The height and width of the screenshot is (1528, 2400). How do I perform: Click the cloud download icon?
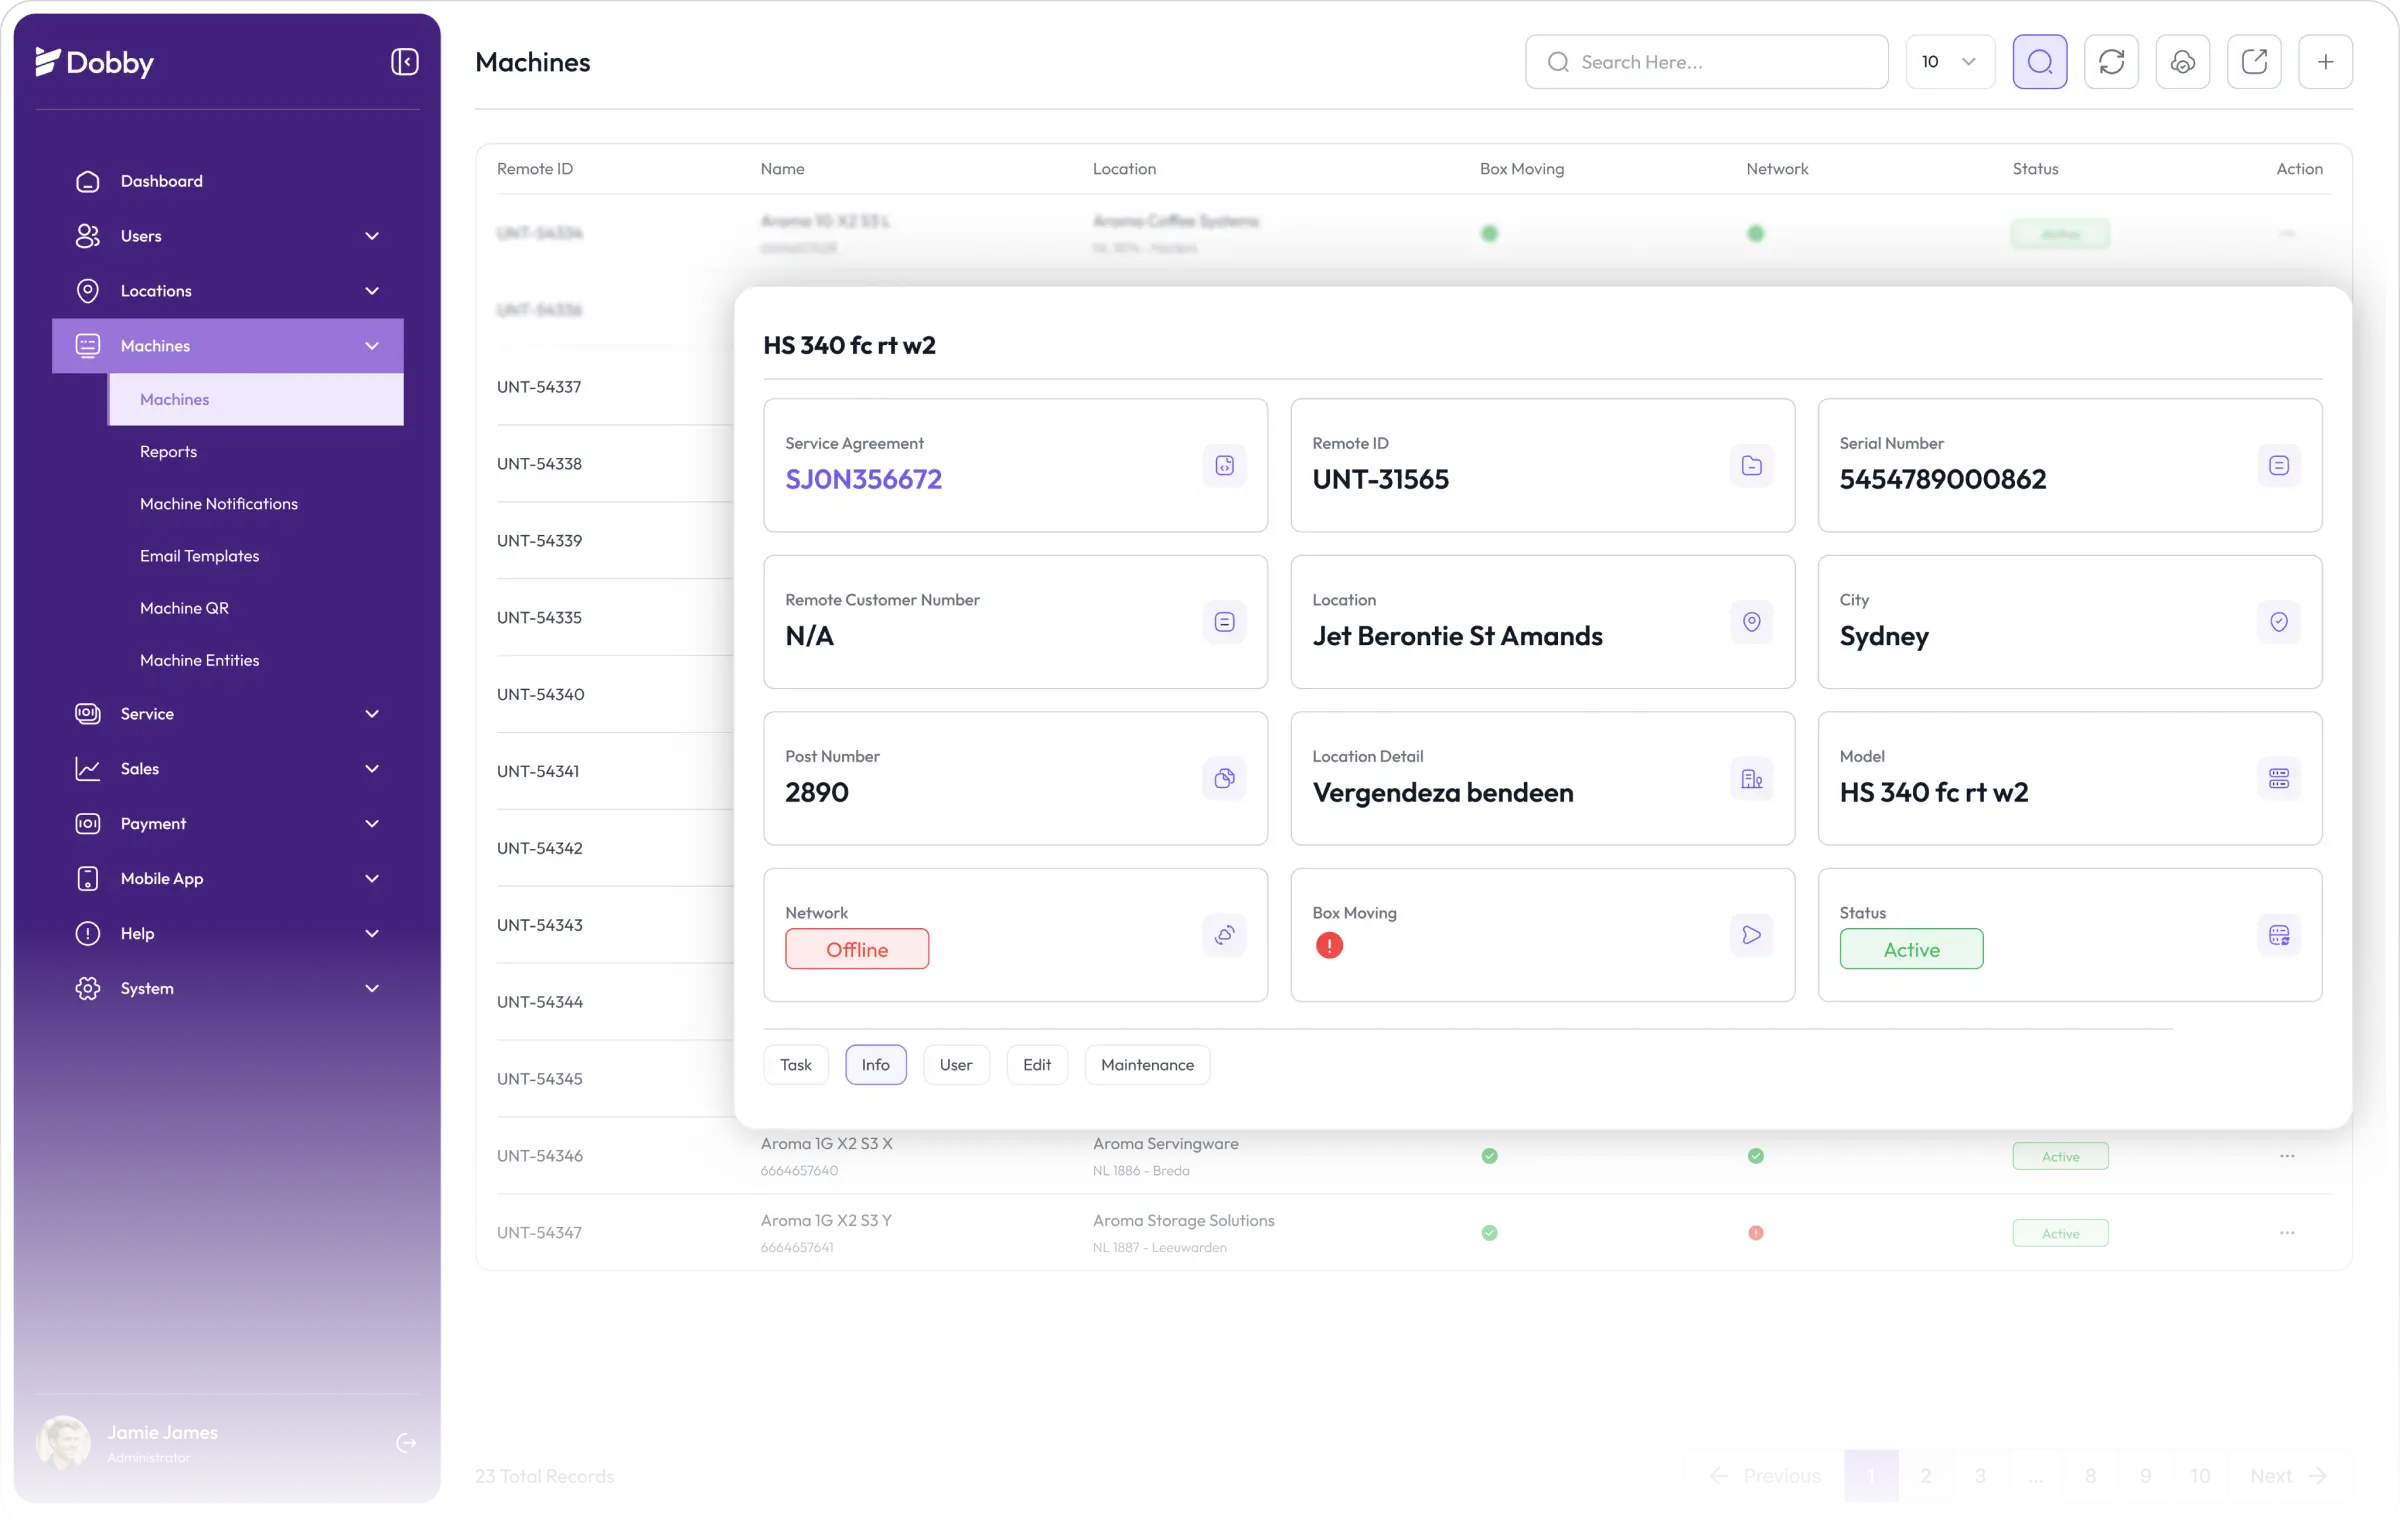pos(2182,62)
